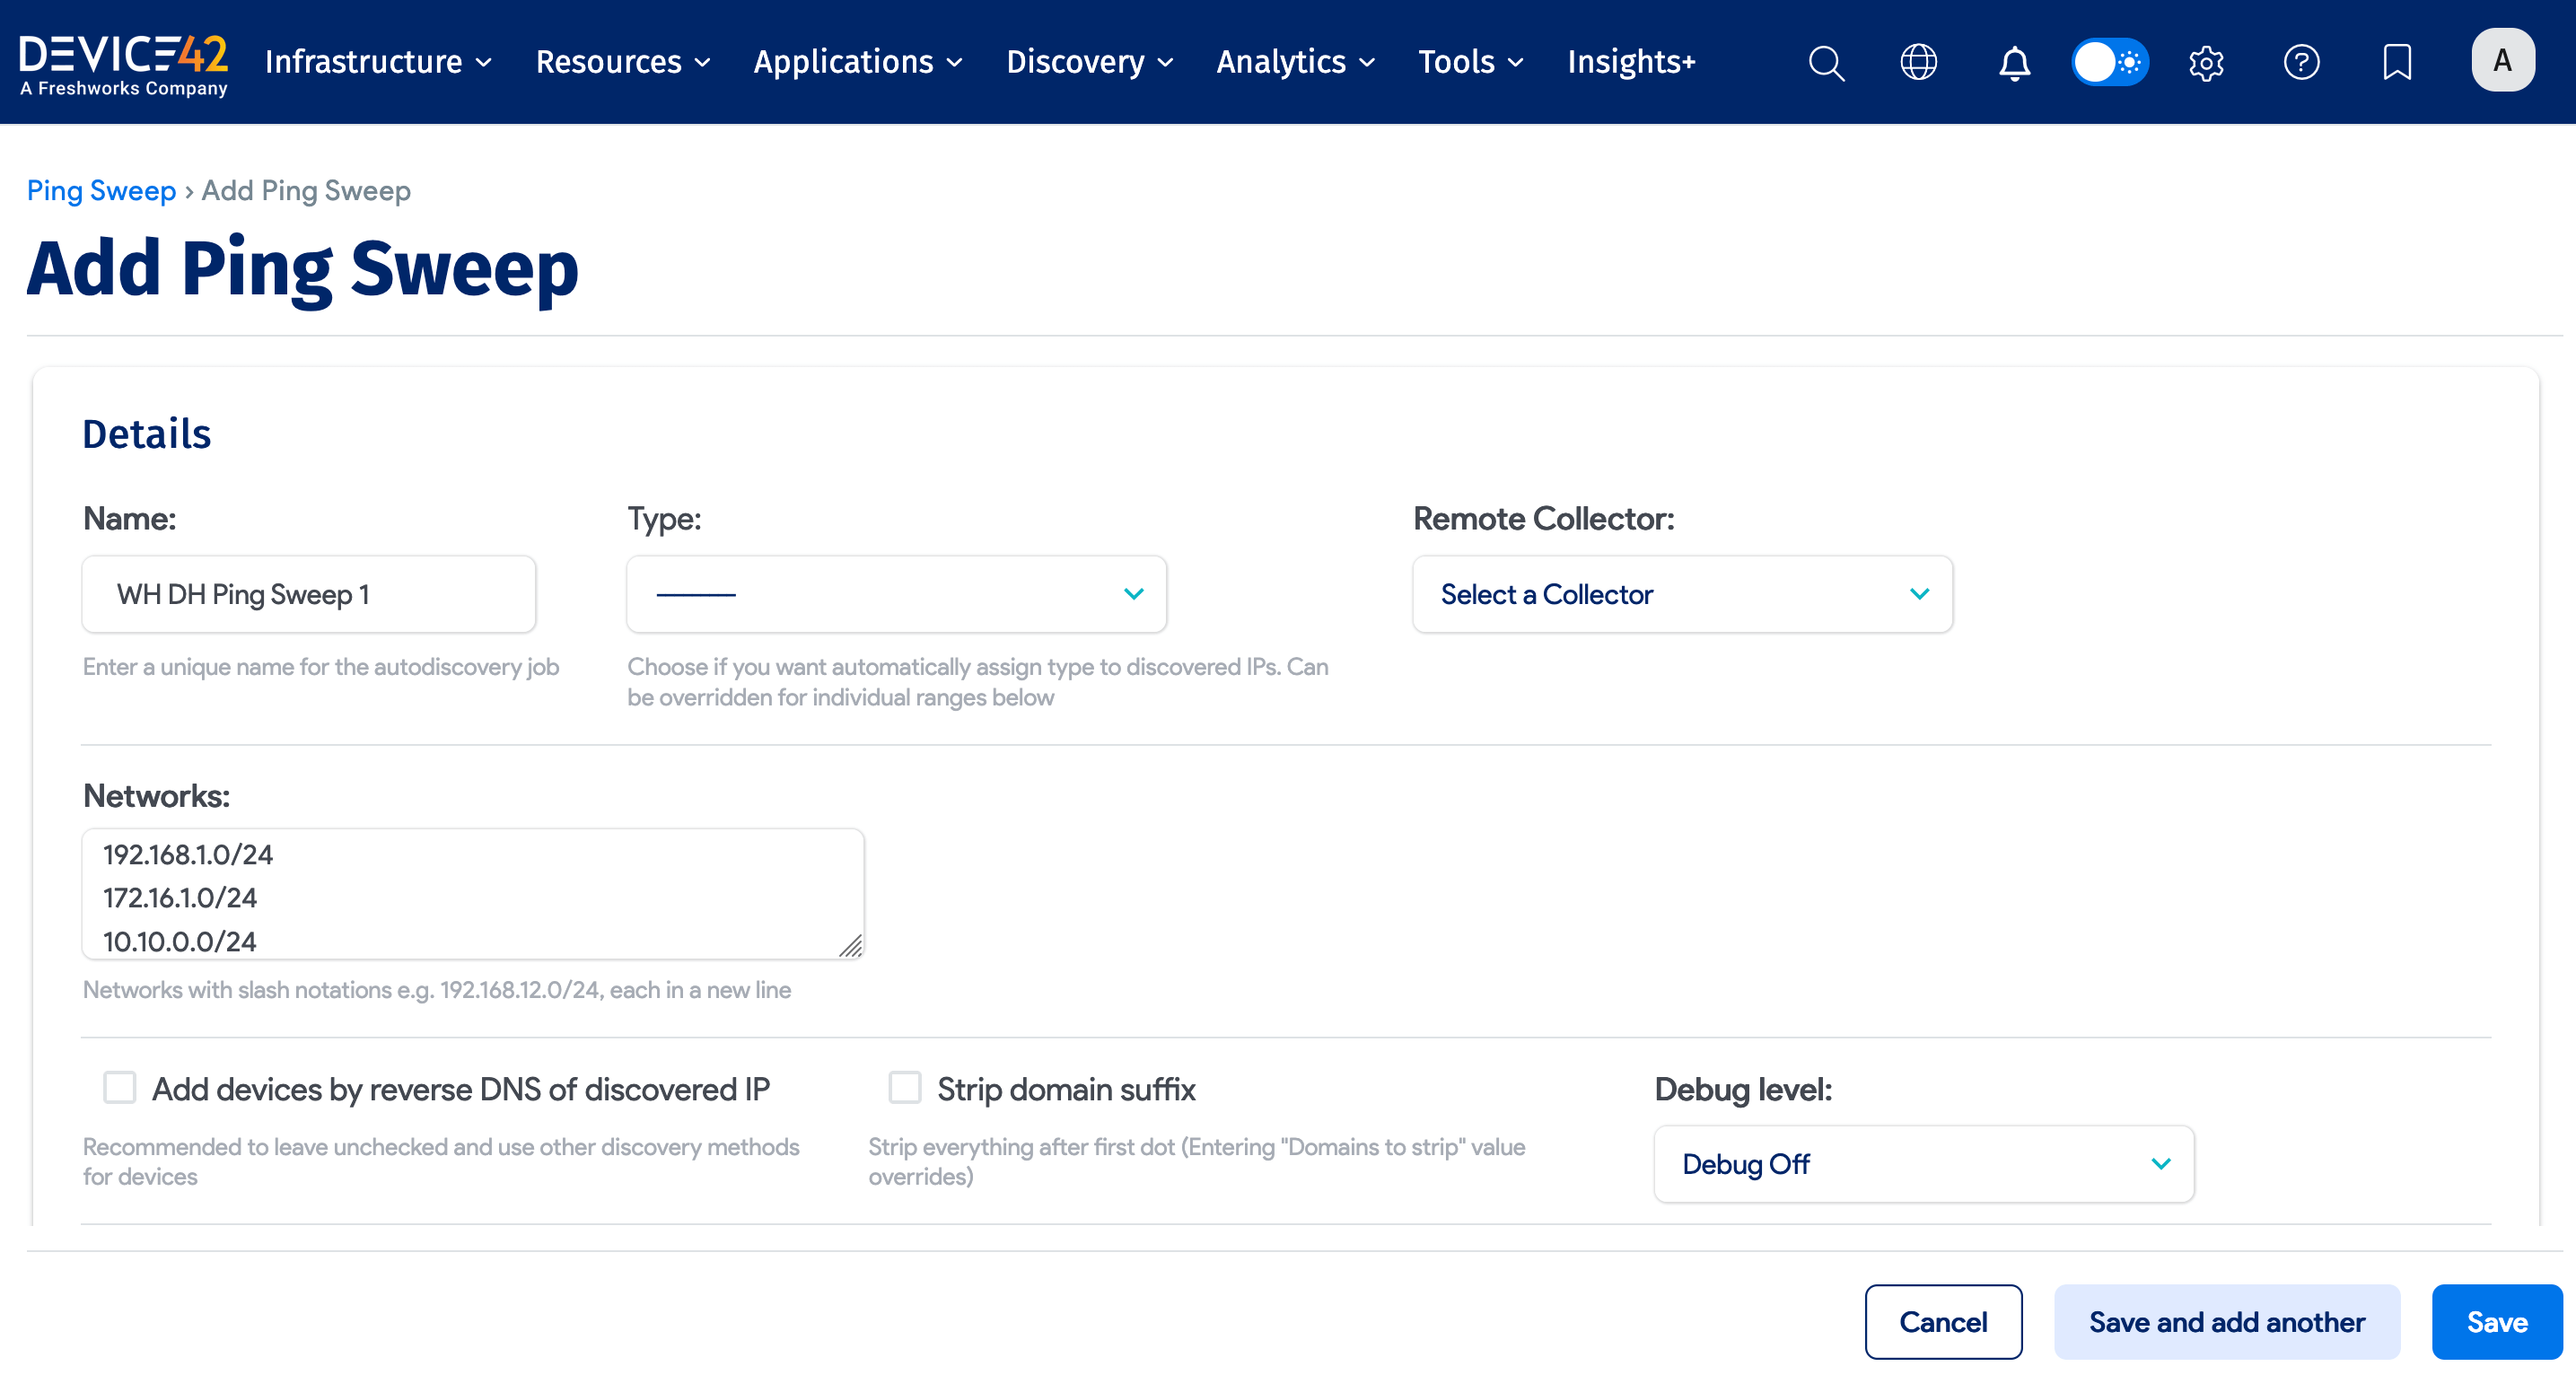The height and width of the screenshot is (1375, 2576).
Task: Open the Debug level dropdown
Action: tap(1923, 1164)
